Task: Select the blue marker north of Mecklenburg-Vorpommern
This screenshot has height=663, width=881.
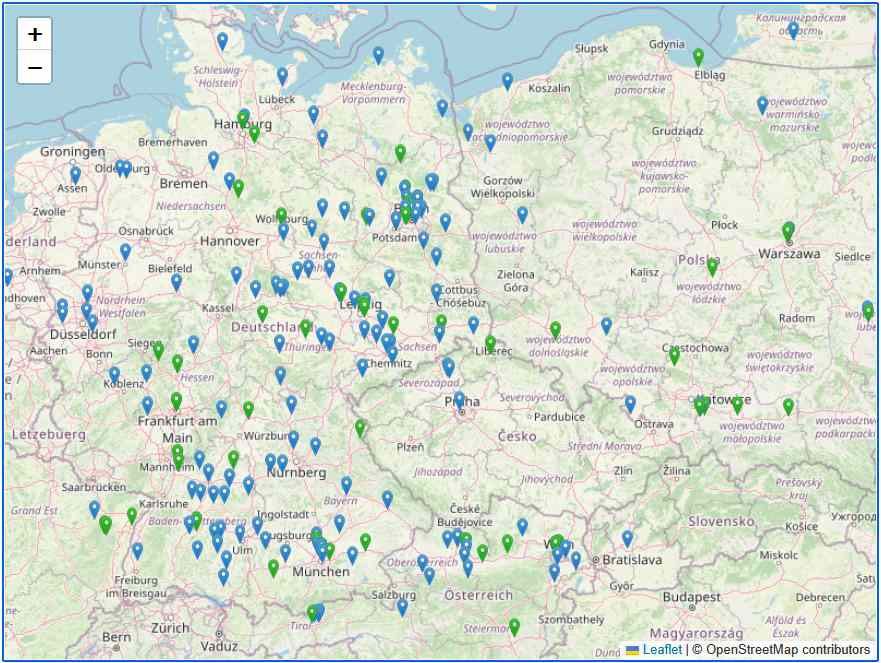Action: [379, 56]
